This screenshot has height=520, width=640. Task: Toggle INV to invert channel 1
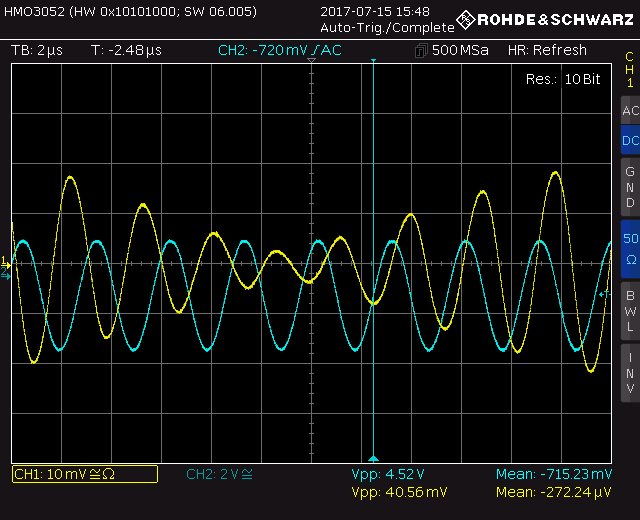[x=629, y=372]
